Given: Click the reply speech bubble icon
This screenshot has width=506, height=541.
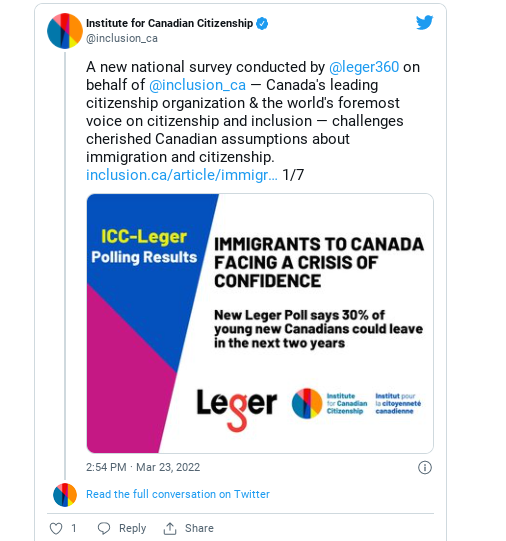Looking at the screenshot, I should point(104,528).
